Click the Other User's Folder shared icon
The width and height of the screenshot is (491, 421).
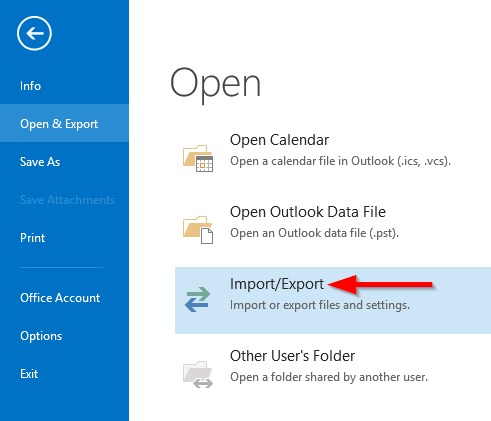[198, 374]
